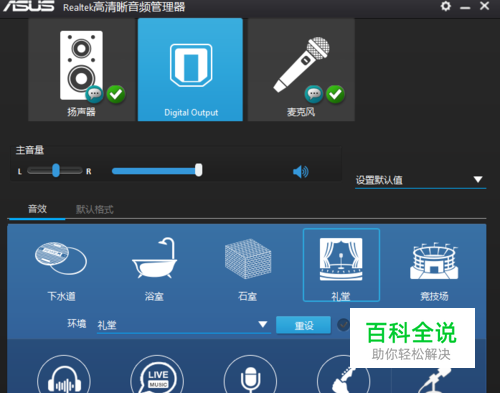The width and height of the screenshot is (500, 393).
Task: Close the Realtek audio manager window
Action: [x=484, y=6]
